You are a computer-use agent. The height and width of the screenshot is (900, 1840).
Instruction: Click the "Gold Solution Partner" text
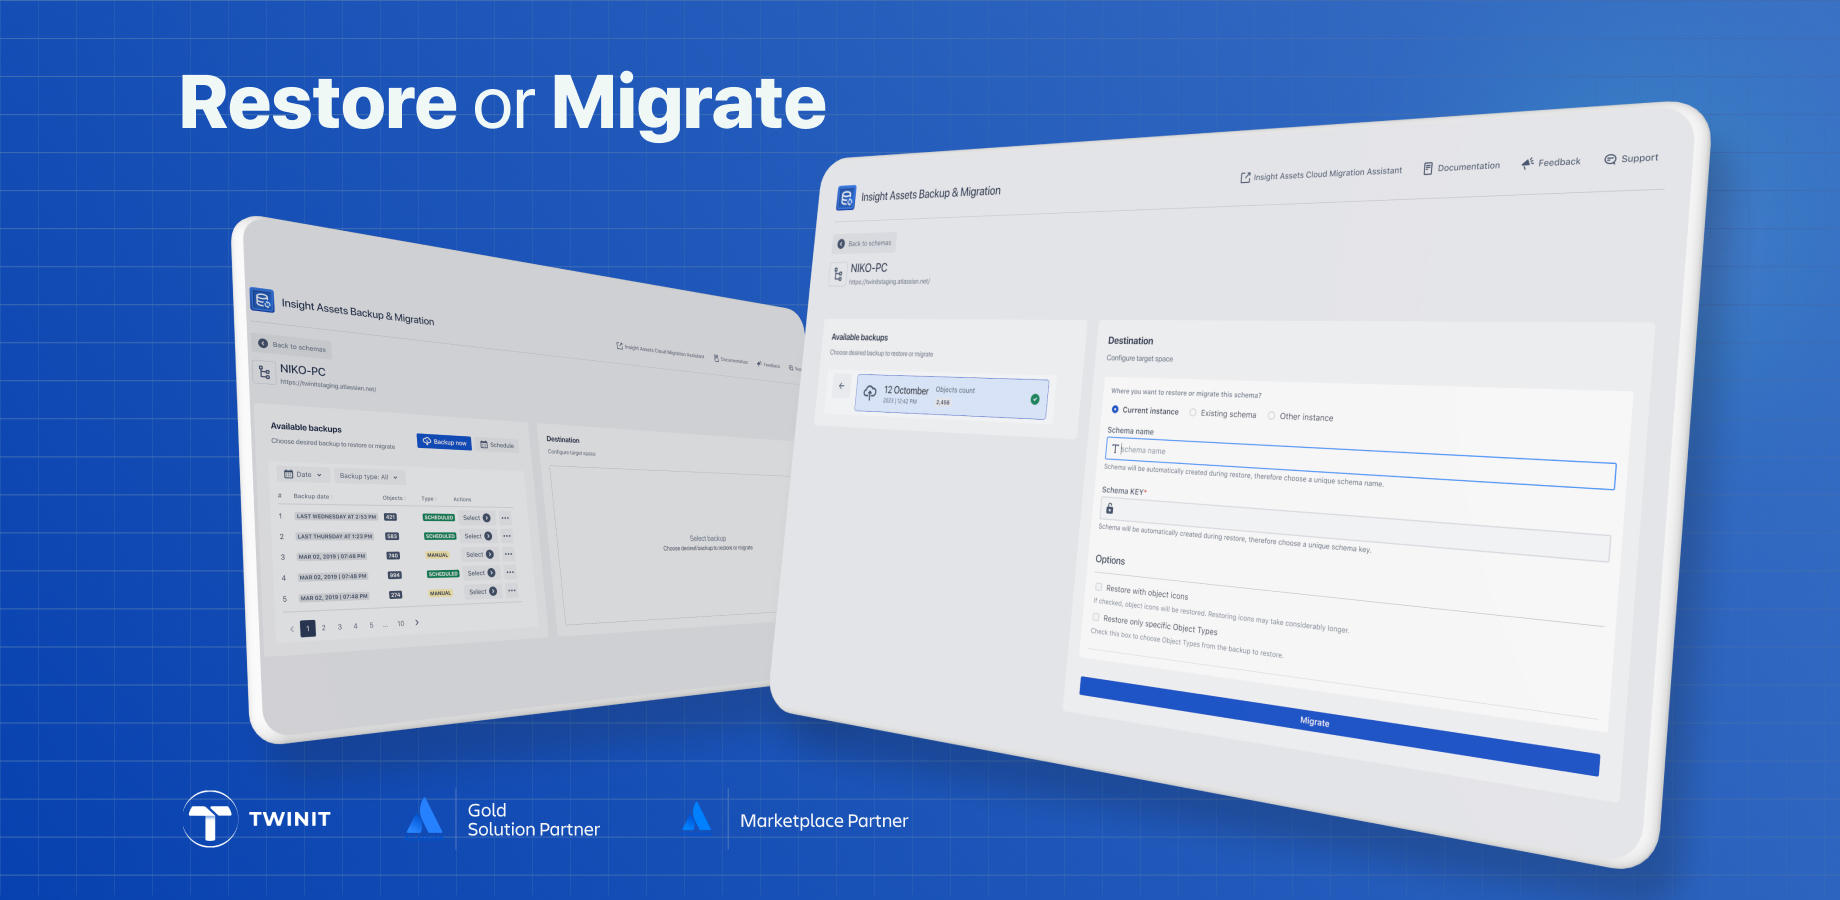534,820
